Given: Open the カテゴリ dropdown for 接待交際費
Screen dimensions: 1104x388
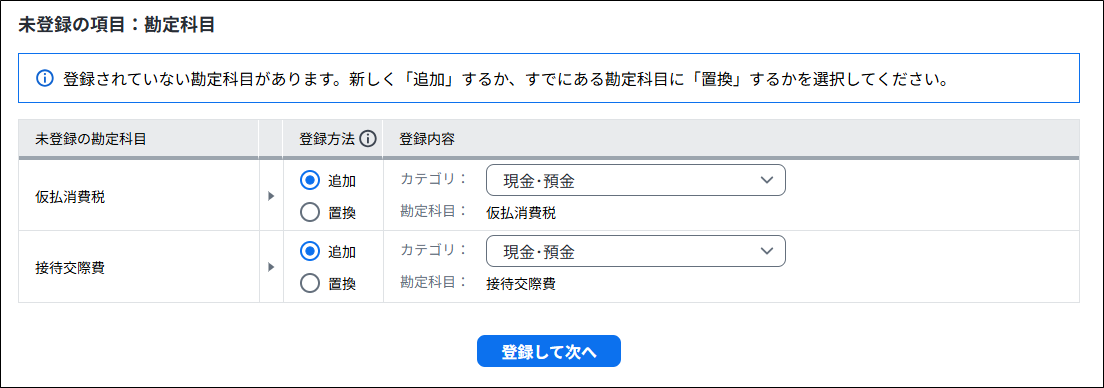Looking at the screenshot, I should click(636, 251).
